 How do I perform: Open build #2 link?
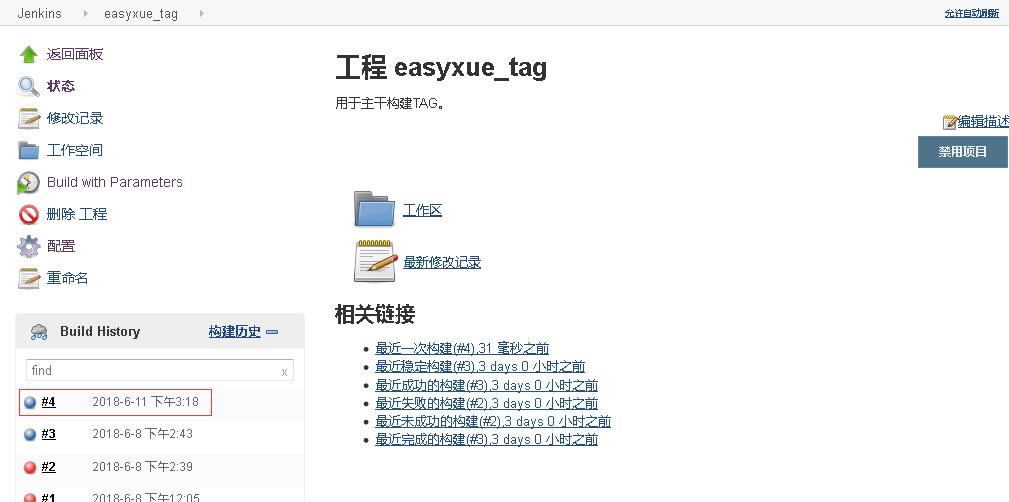tap(48, 467)
